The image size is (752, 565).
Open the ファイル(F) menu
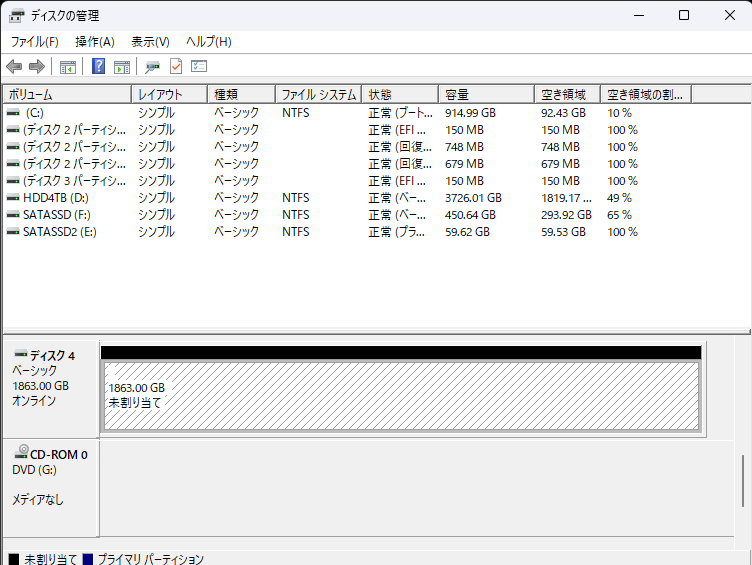(x=35, y=42)
